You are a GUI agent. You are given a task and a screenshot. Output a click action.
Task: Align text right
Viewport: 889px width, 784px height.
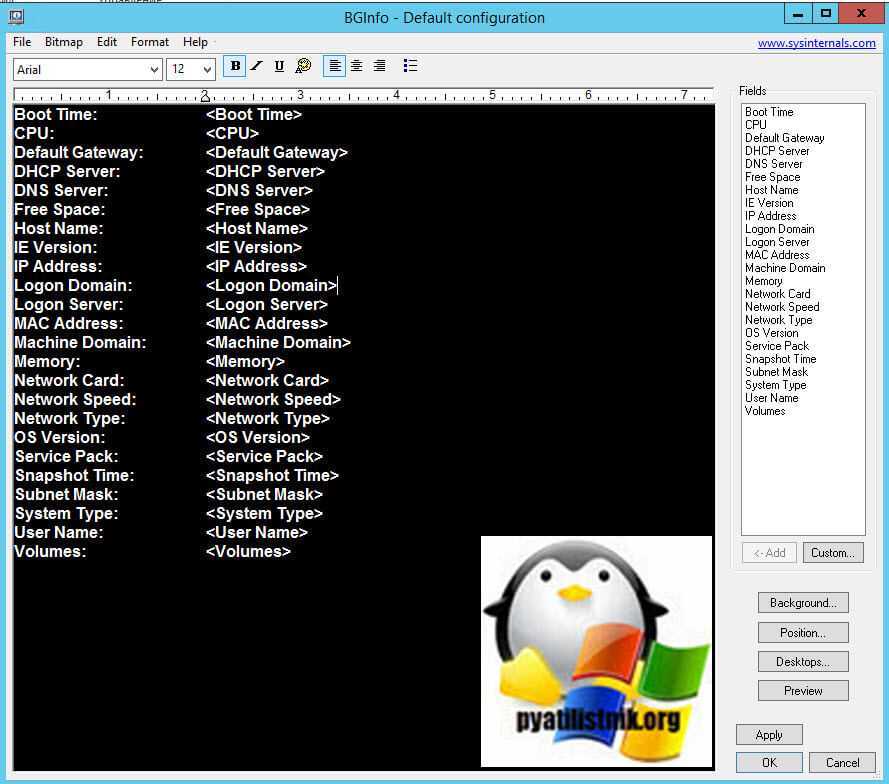[379, 66]
